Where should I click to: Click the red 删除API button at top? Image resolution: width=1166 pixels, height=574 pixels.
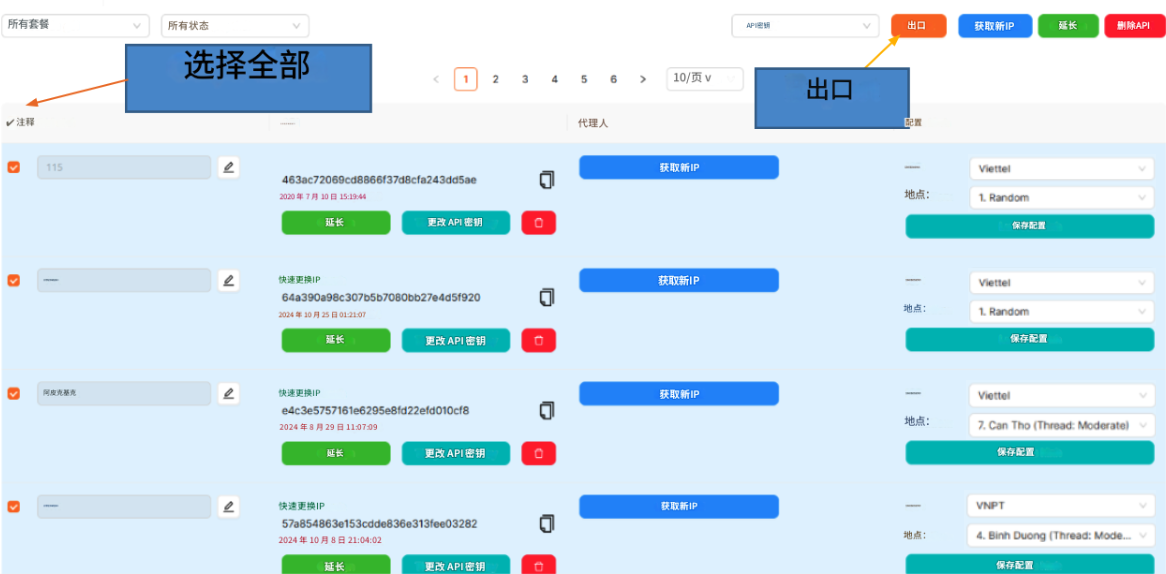click(x=1134, y=26)
